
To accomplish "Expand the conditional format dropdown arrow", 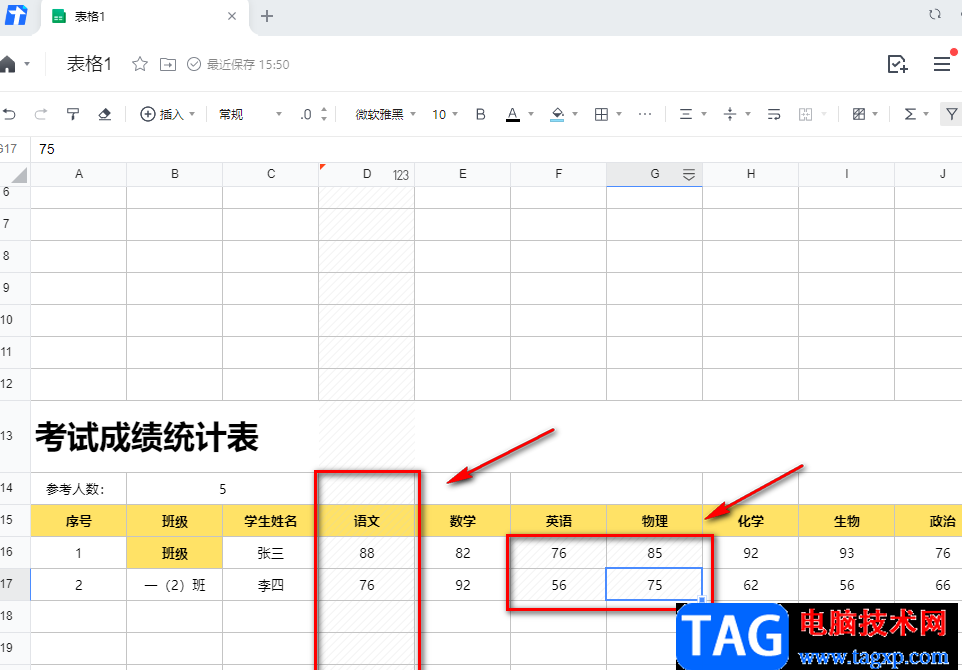I will (875, 114).
